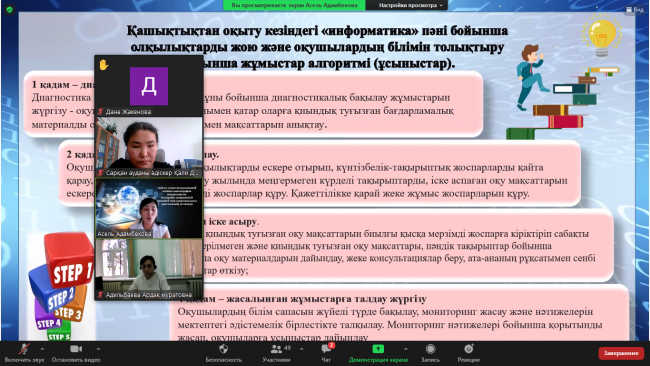The width and height of the screenshot is (650, 366).
Task: Start Демонстрация экрана screen share
Action: coord(378,353)
